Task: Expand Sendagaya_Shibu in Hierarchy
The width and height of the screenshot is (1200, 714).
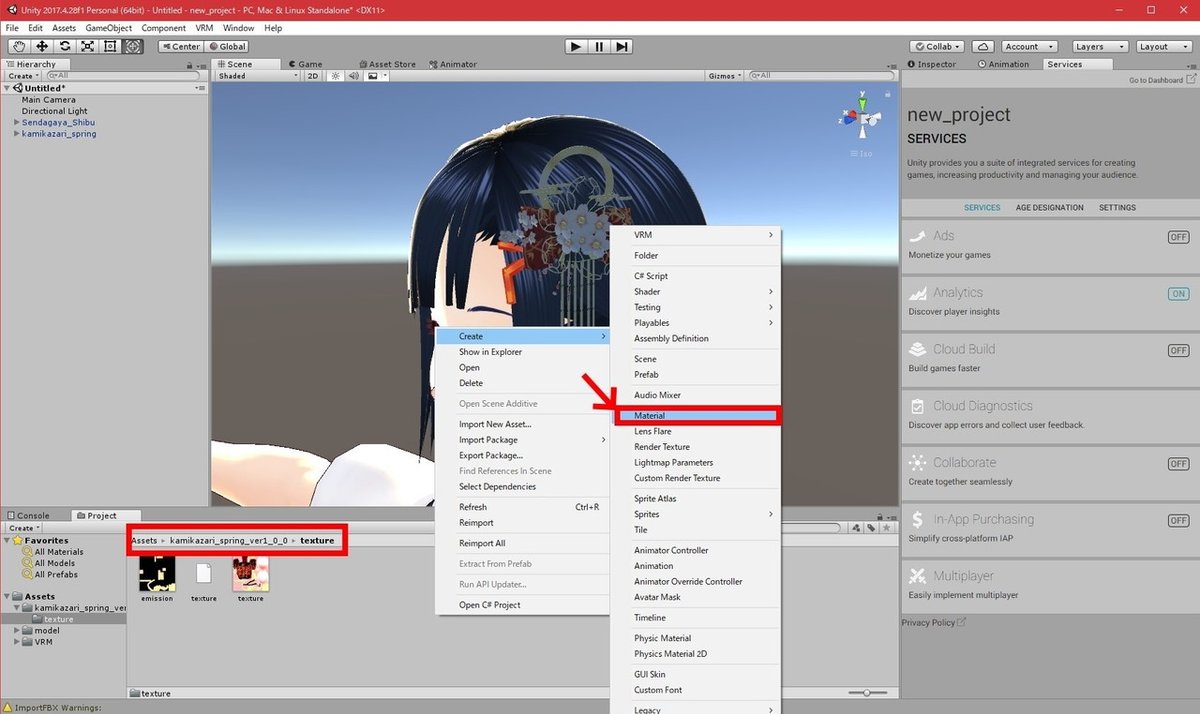Action: point(17,122)
